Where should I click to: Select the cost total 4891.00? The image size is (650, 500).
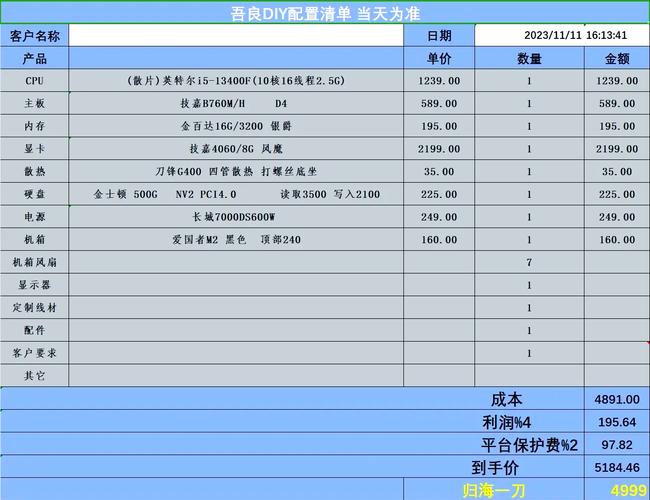tap(617, 399)
